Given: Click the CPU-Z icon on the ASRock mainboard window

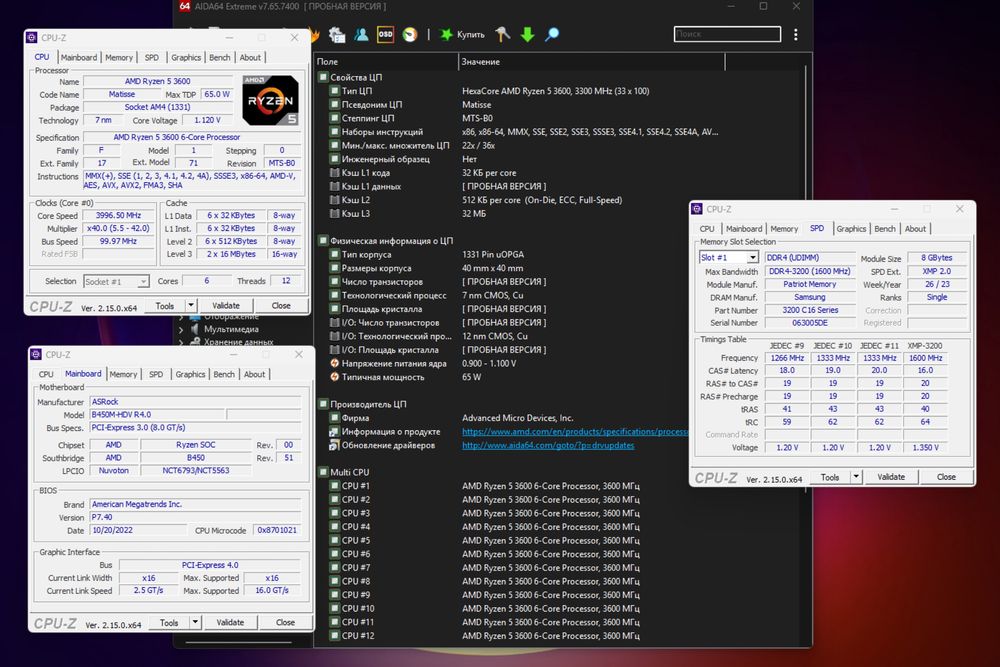Looking at the screenshot, I should tap(36, 355).
